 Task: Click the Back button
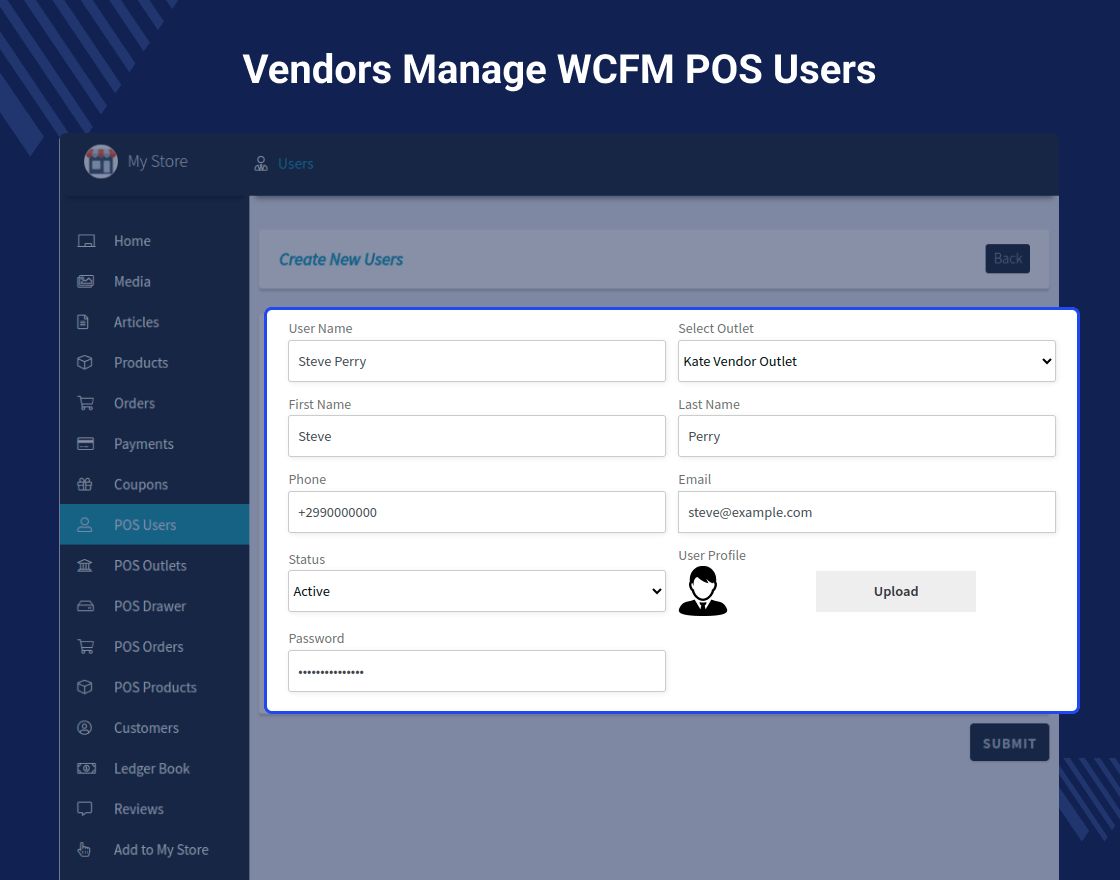point(1007,259)
